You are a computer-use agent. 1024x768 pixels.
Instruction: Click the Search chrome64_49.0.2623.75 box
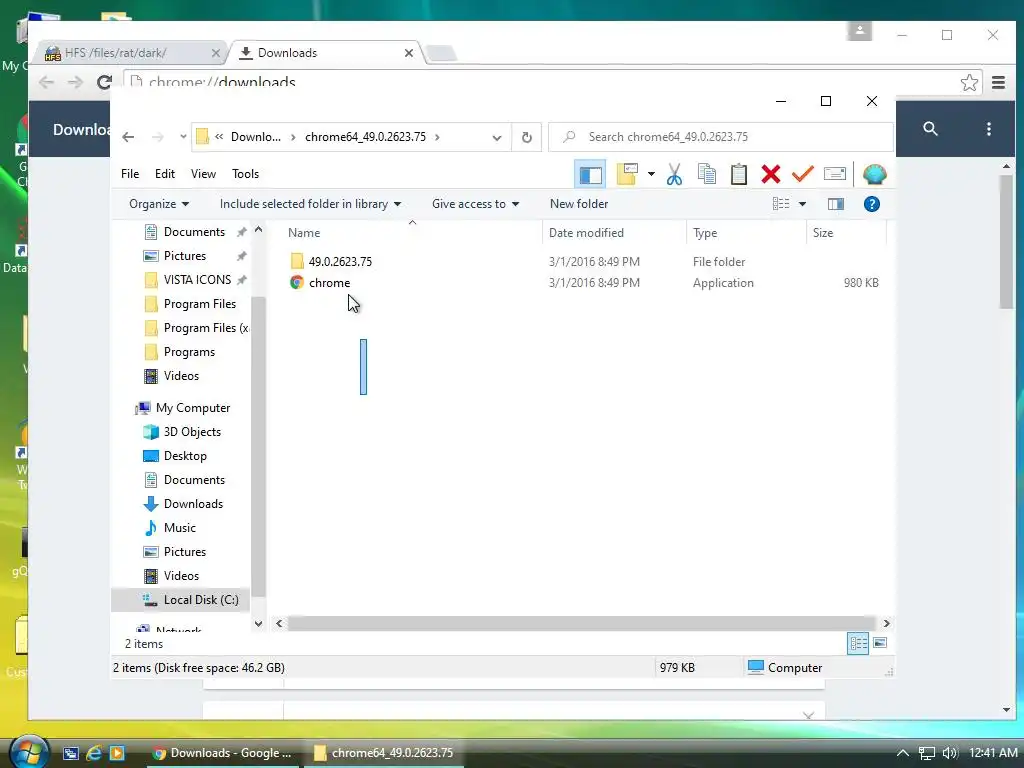click(x=721, y=137)
